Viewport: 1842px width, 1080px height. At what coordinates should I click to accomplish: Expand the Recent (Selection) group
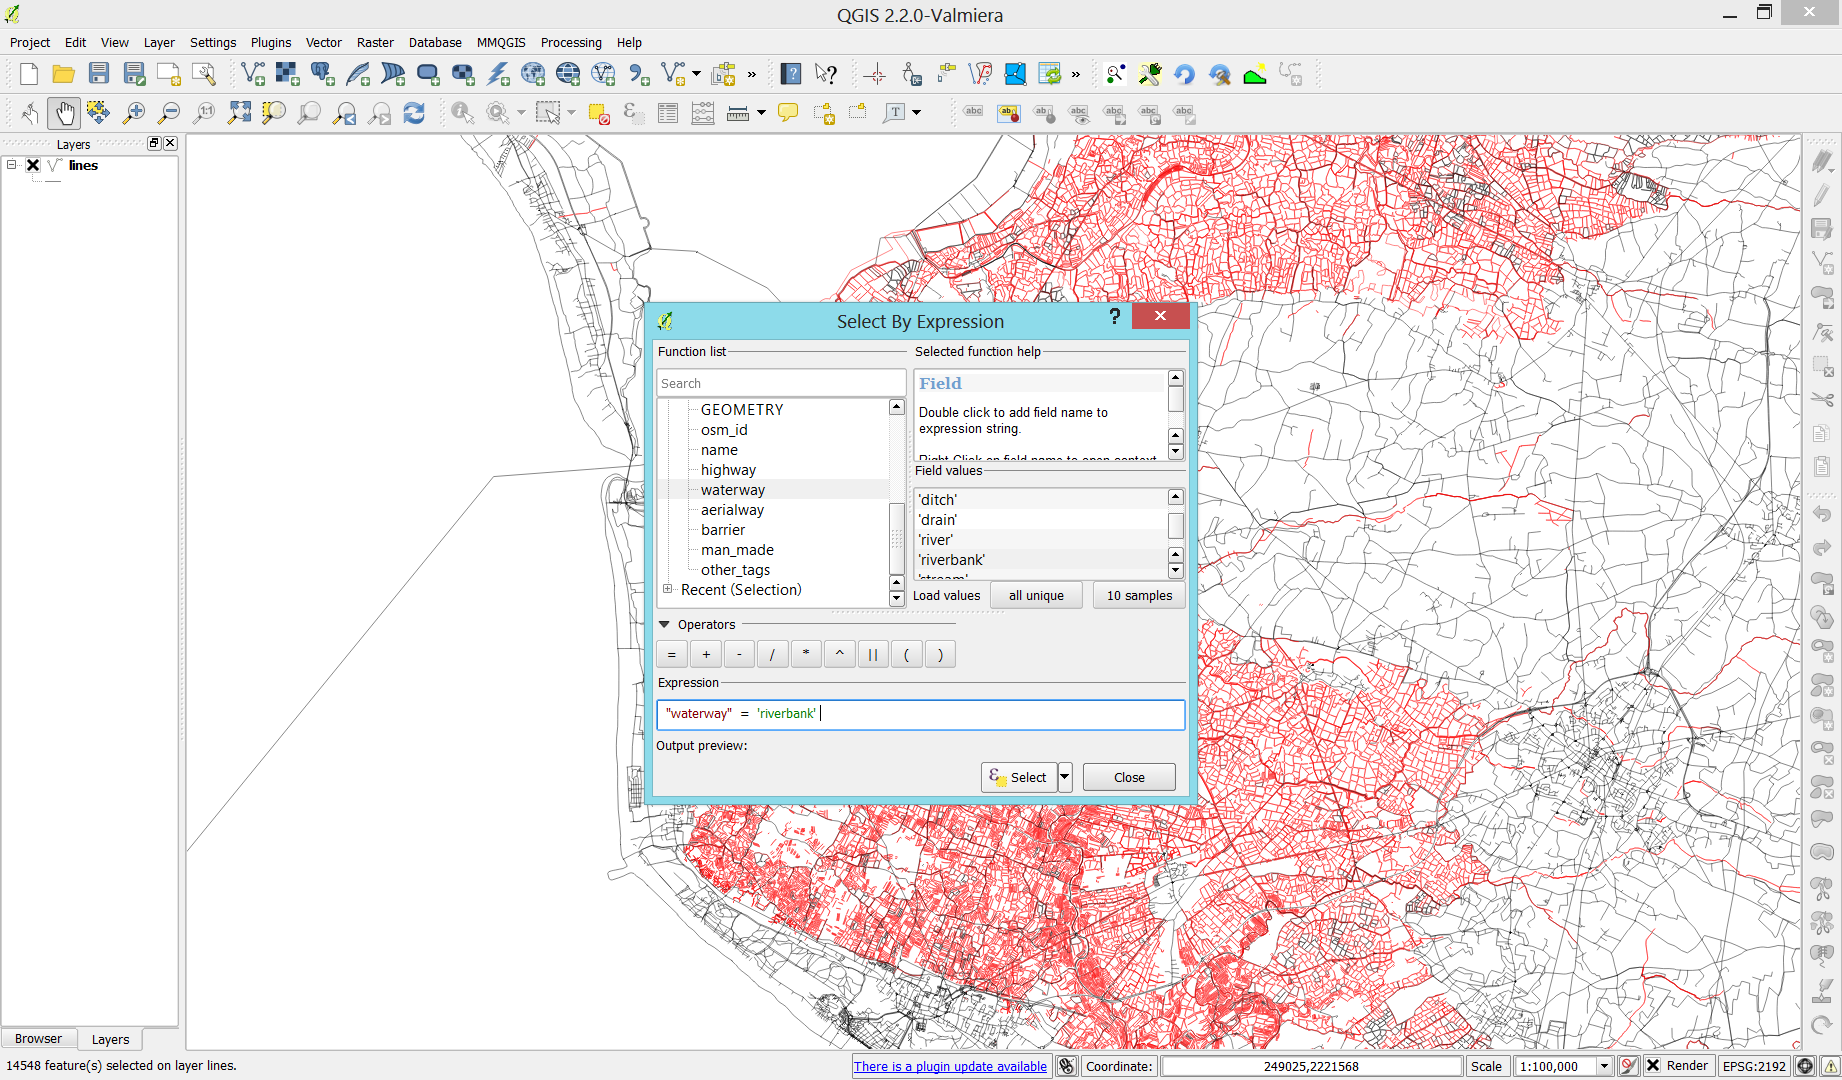(x=667, y=589)
